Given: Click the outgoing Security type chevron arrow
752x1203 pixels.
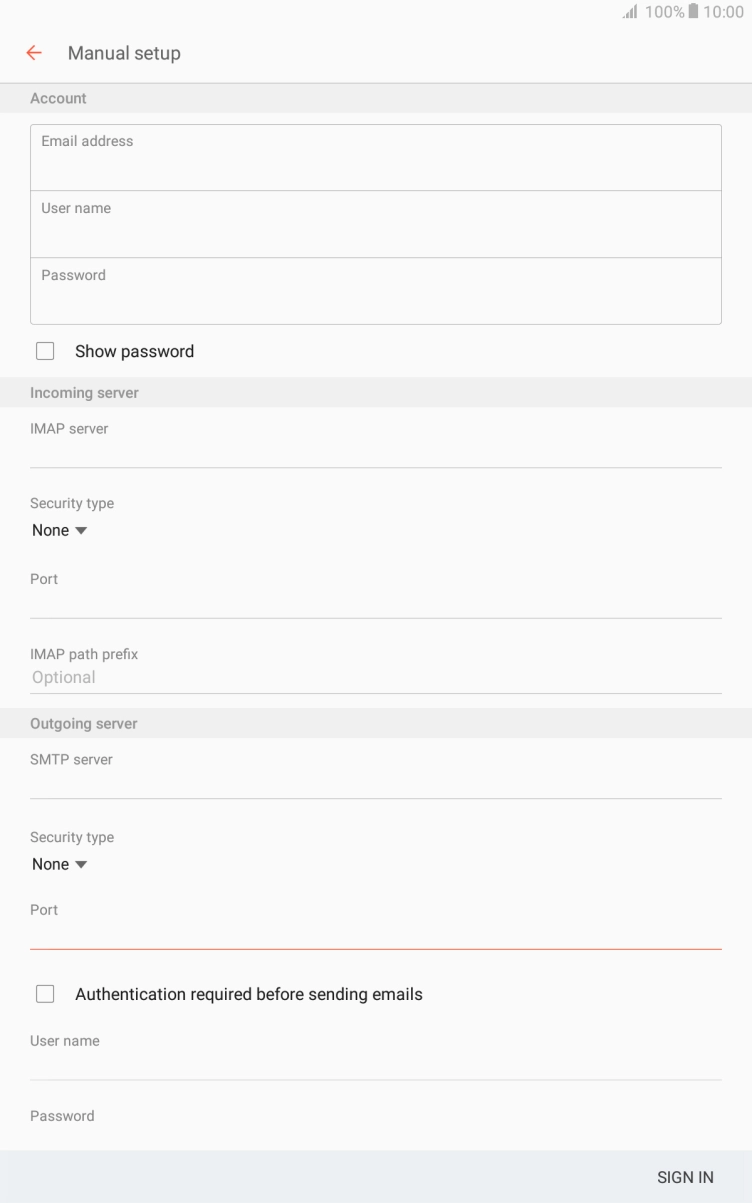Looking at the screenshot, I should pyautogui.click(x=82, y=864).
